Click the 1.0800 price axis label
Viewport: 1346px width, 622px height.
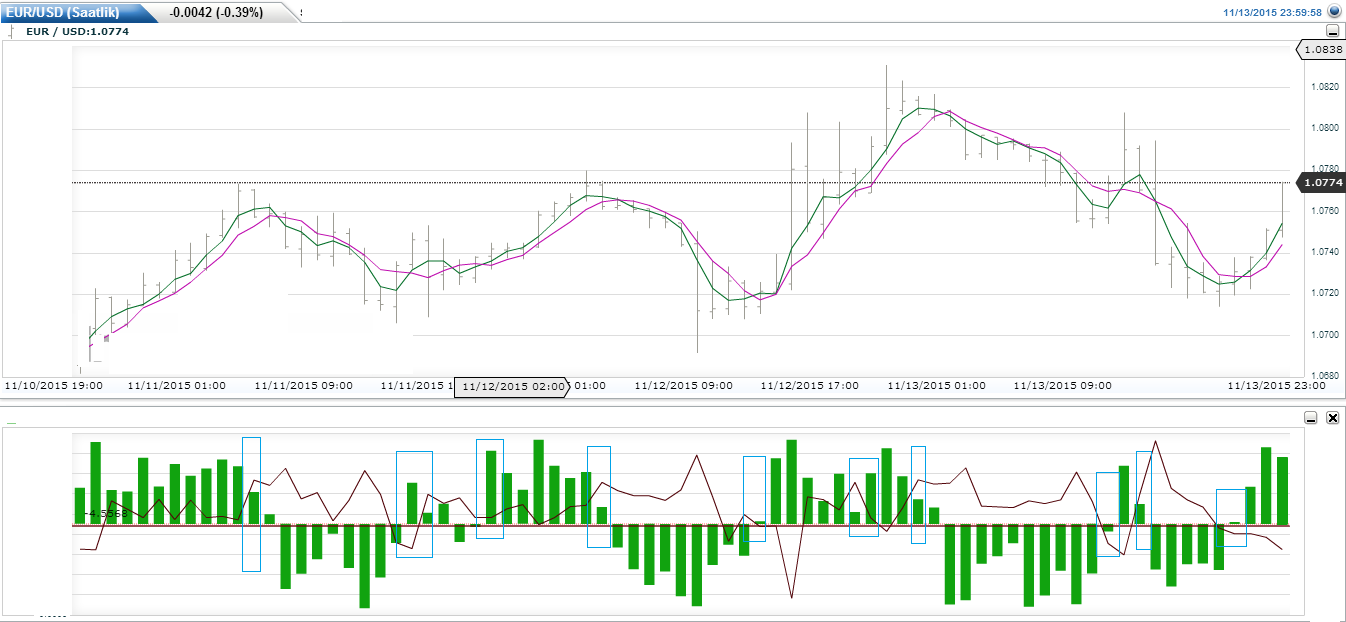(1325, 128)
